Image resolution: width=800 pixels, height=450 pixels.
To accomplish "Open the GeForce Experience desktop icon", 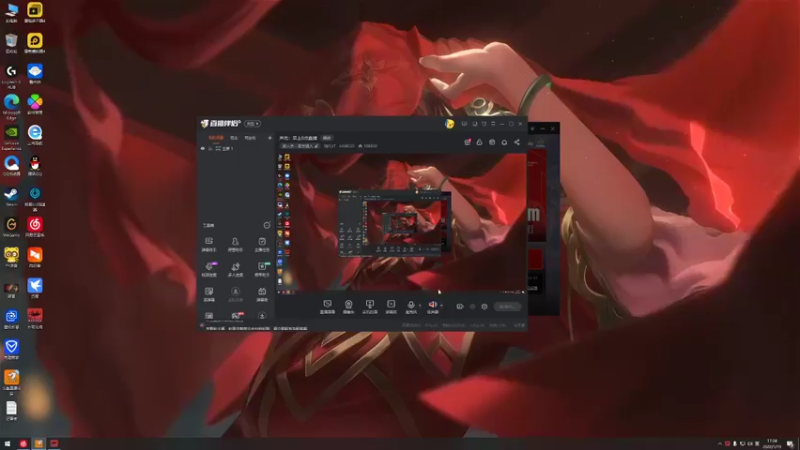I will pos(11,137).
